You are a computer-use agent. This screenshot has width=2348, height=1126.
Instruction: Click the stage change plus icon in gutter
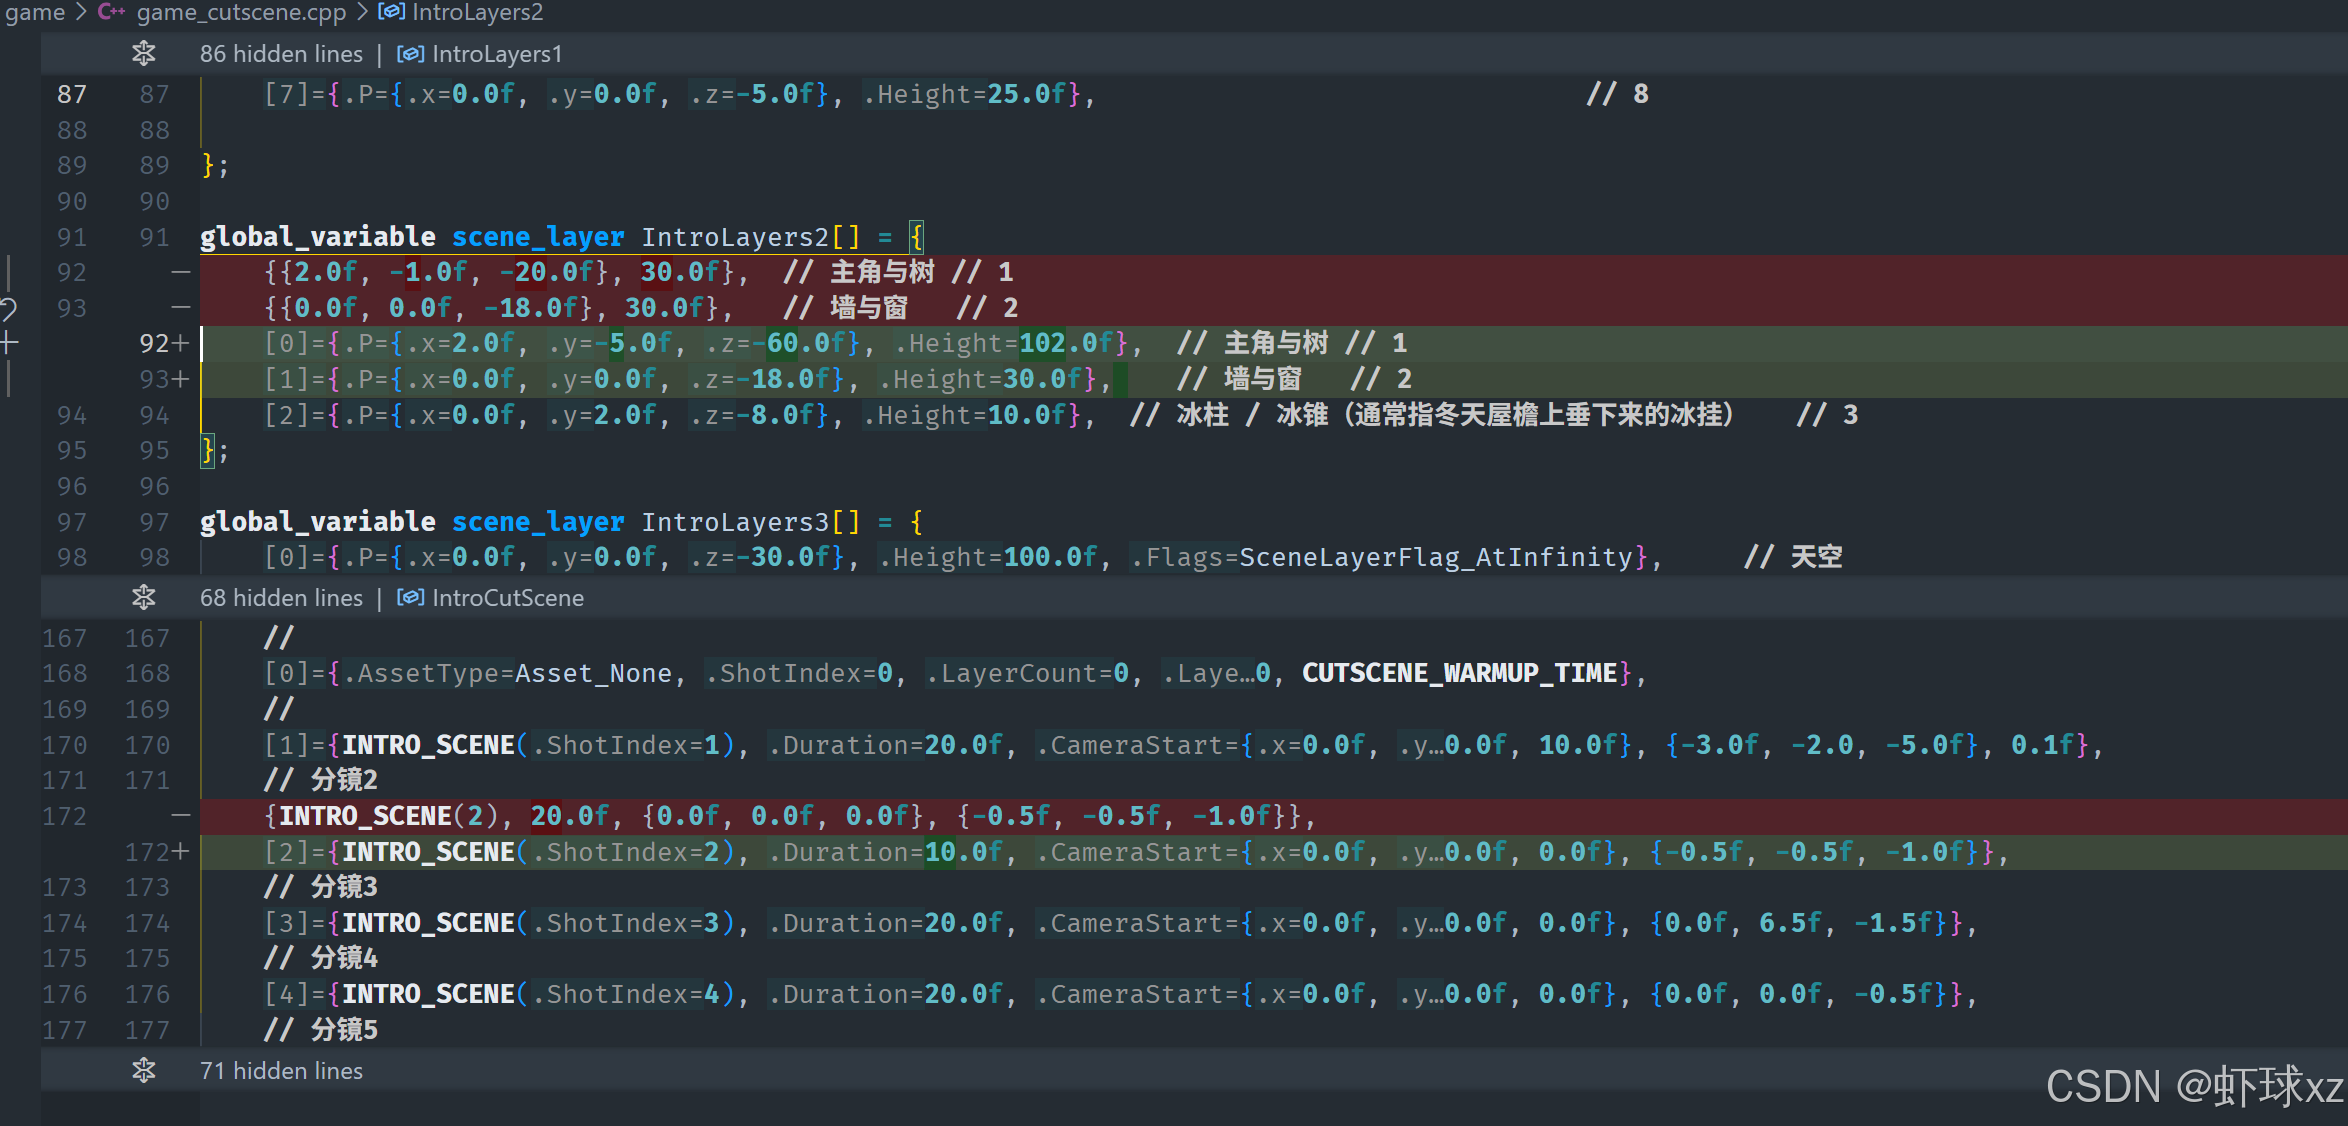(x=9, y=343)
